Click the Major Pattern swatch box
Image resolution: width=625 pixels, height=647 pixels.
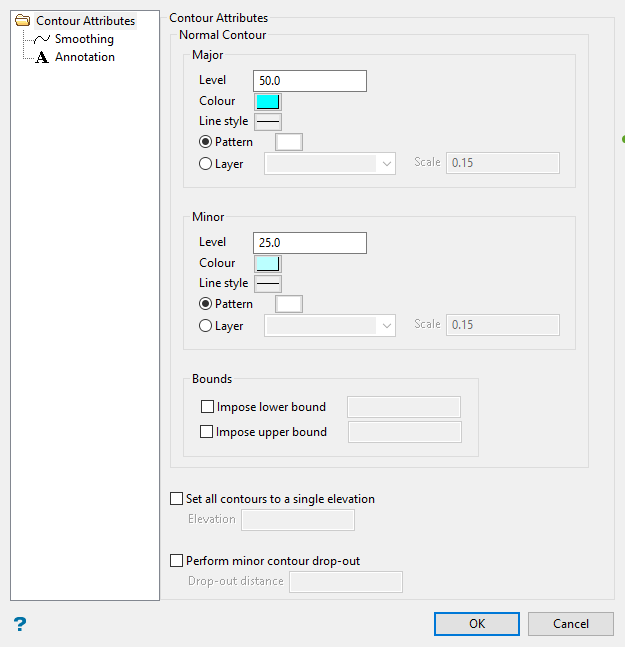coord(289,142)
